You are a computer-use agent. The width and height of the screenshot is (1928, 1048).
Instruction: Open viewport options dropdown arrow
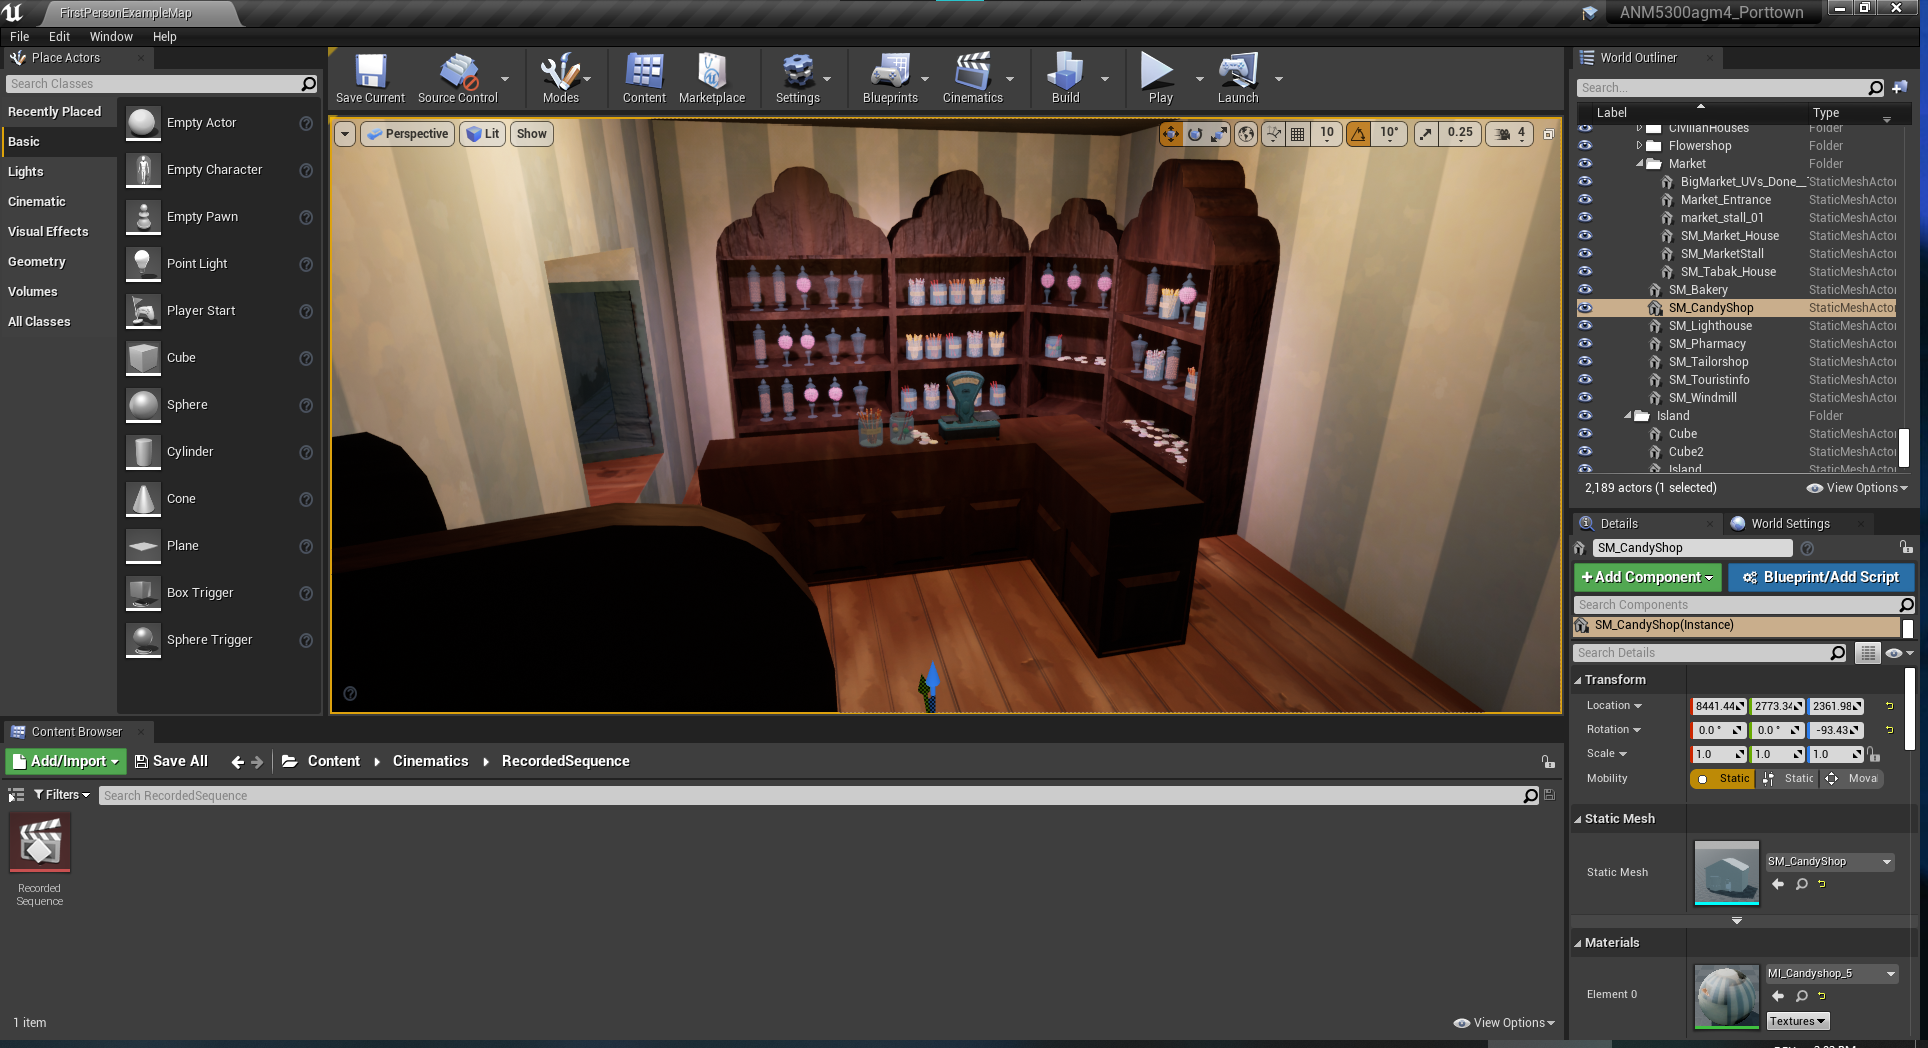[345, 134]
